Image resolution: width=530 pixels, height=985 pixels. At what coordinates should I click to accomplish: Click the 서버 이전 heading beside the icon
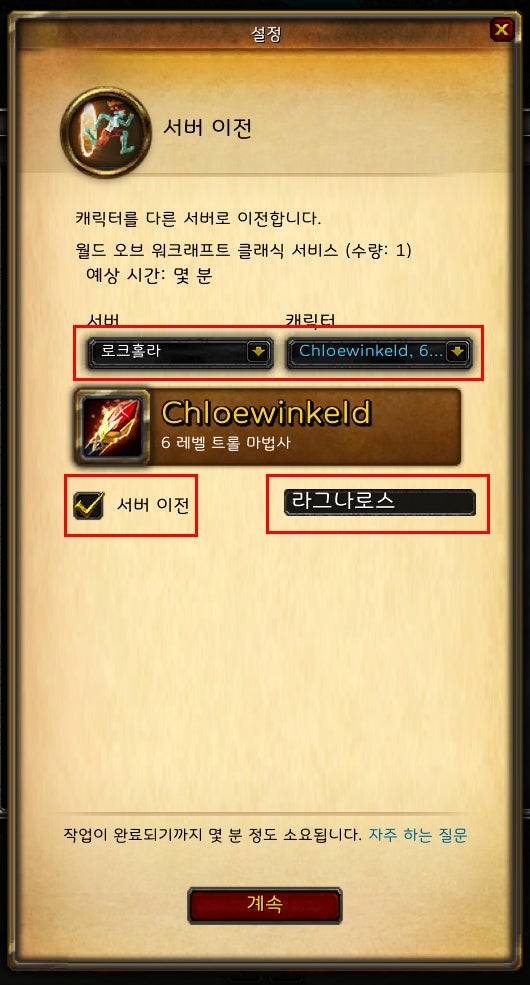coord(208,128)
